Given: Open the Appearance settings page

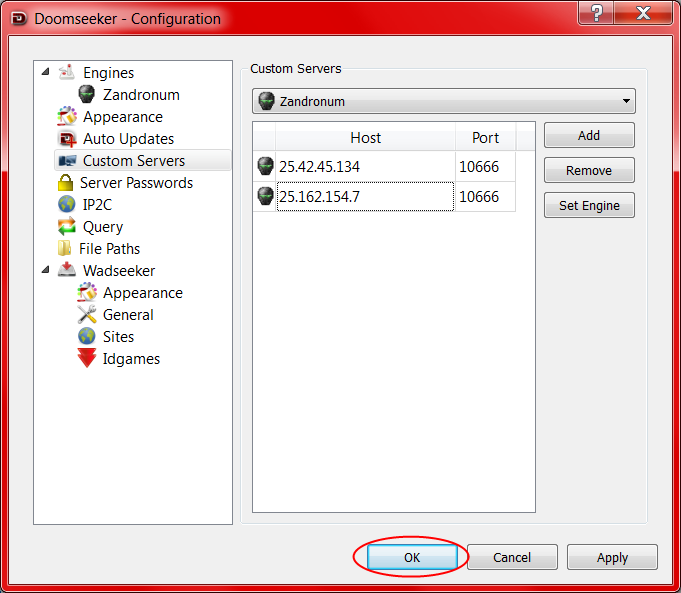Looking at the screenshot, I should coord(123,117).
